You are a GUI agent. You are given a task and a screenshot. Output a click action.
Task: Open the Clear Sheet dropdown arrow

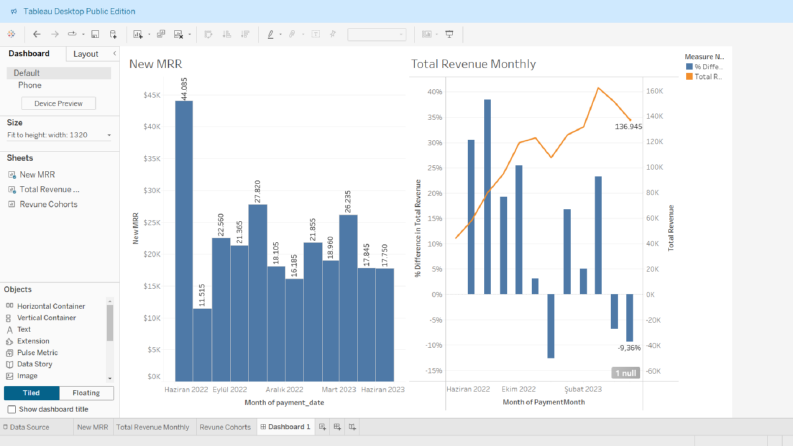189,34
